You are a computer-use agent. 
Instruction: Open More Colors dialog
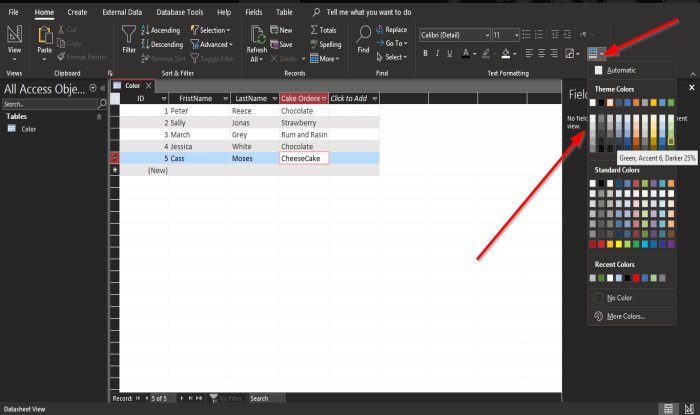point(622,316)
